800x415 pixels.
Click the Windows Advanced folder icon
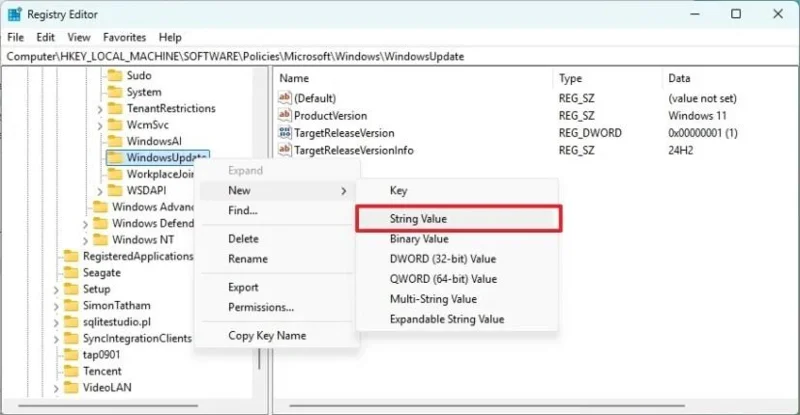(x=100, y=207)
